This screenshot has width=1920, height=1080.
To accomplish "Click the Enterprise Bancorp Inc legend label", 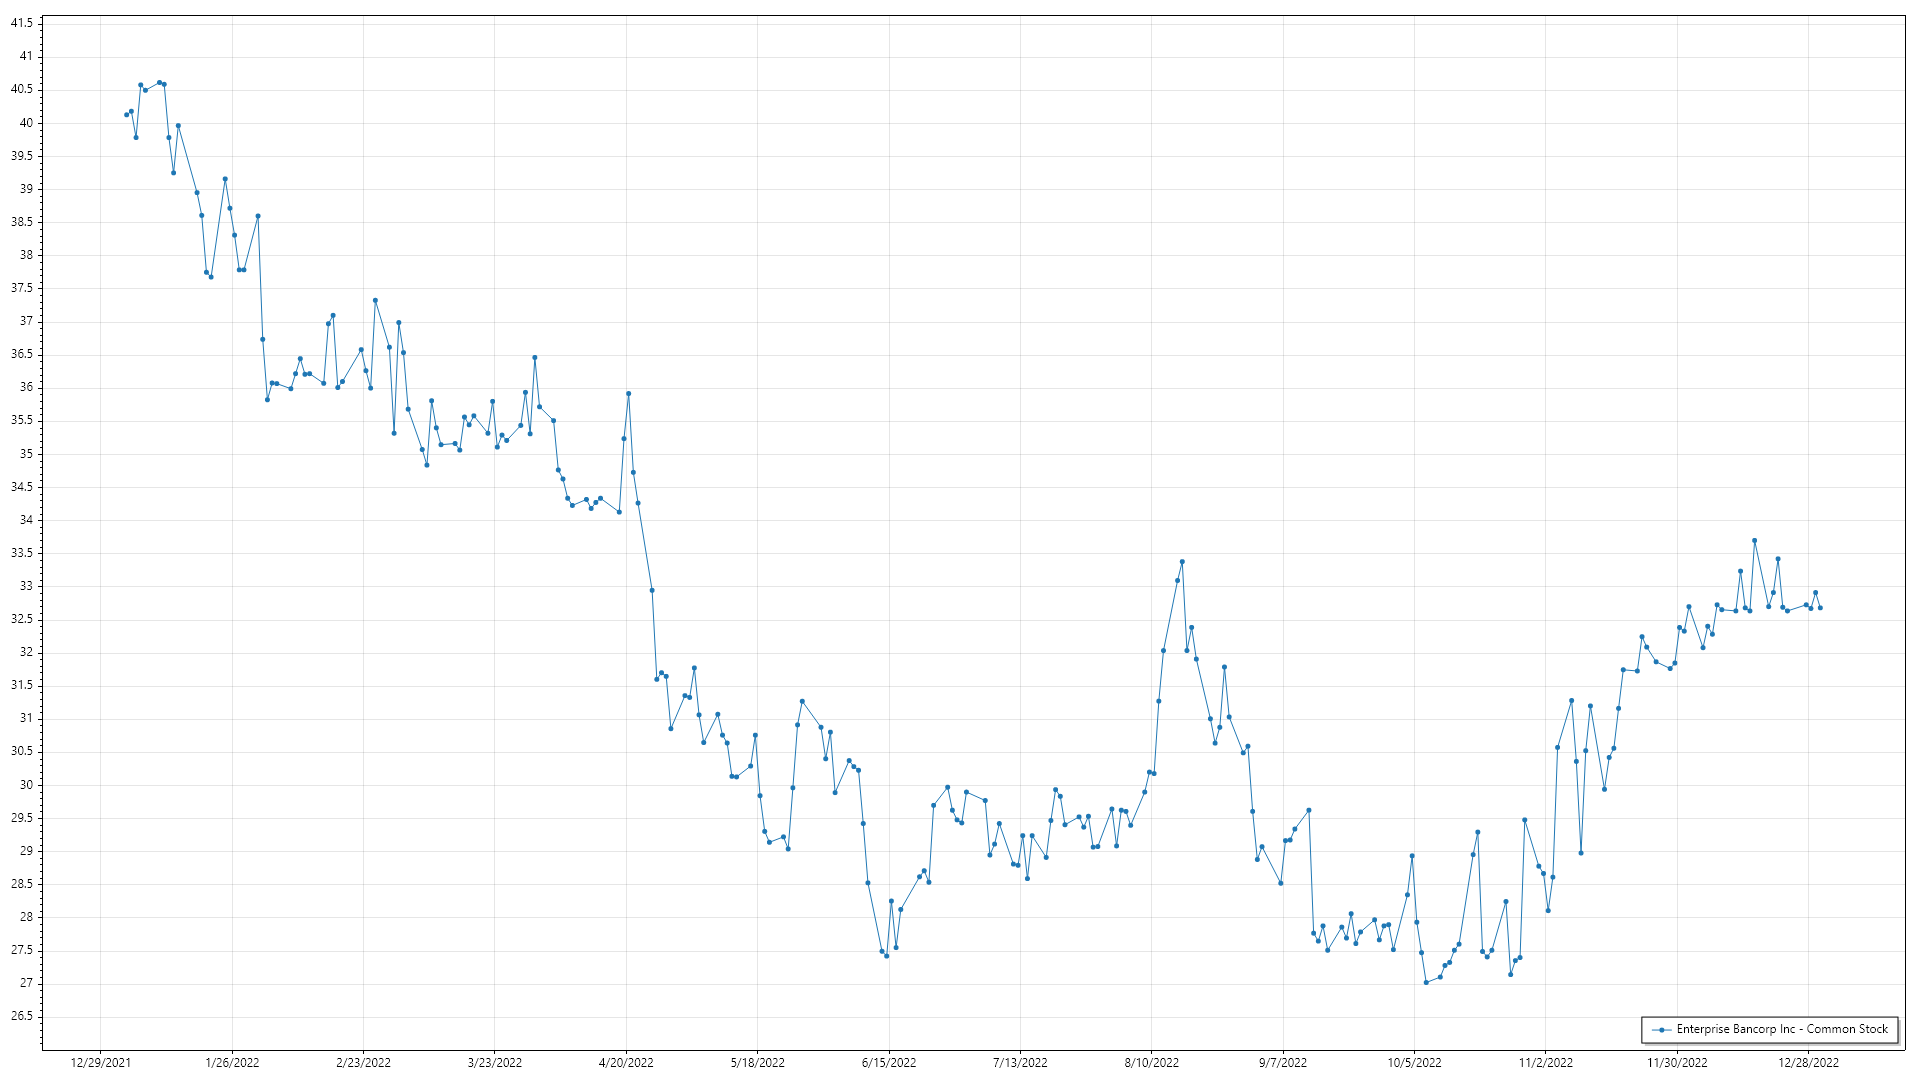I will [x=1782, y=1029].
